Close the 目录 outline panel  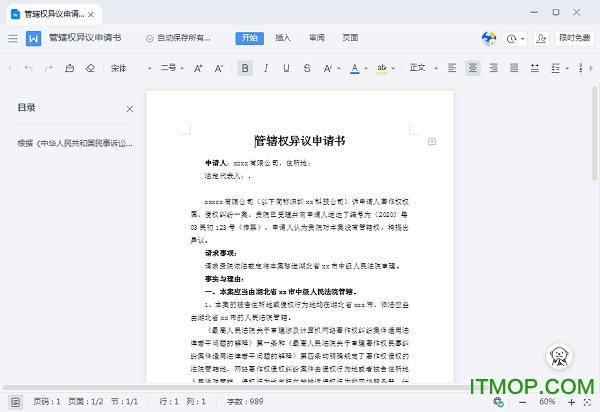pos(130,109)
